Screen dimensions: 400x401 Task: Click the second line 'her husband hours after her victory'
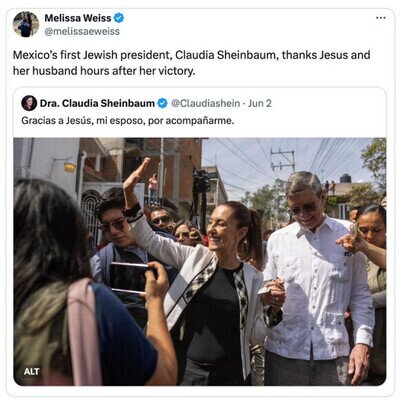pos(104,71)
